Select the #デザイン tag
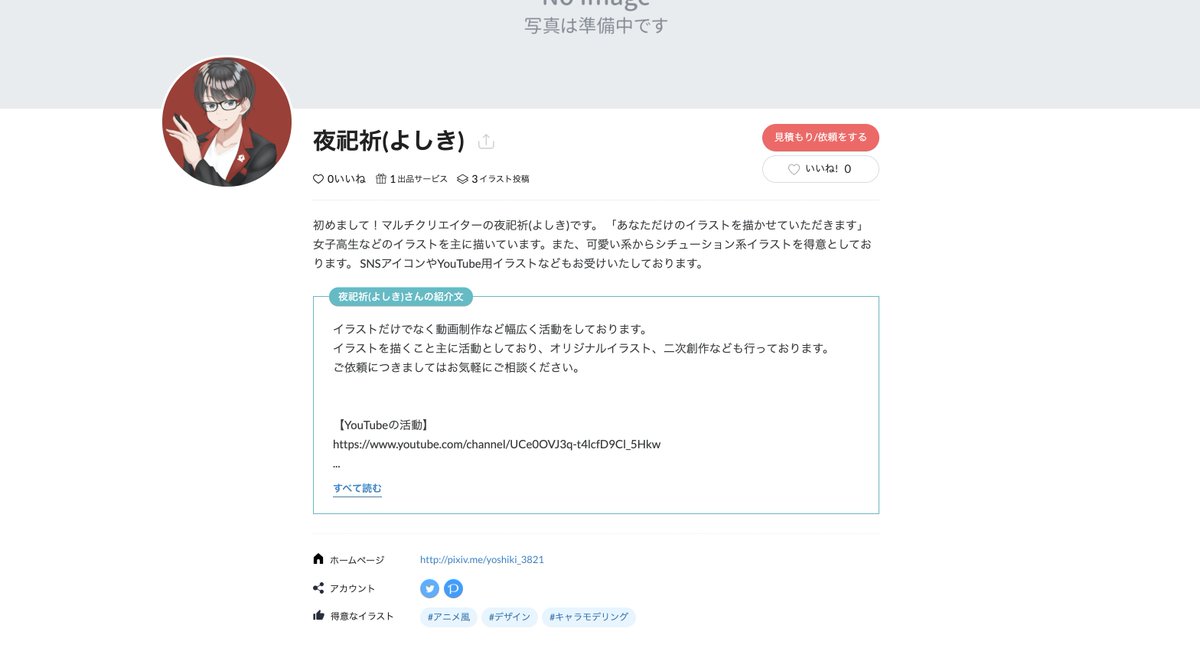Image resolution: width=1200 pixels, height=648 pixels. [509, 617]
